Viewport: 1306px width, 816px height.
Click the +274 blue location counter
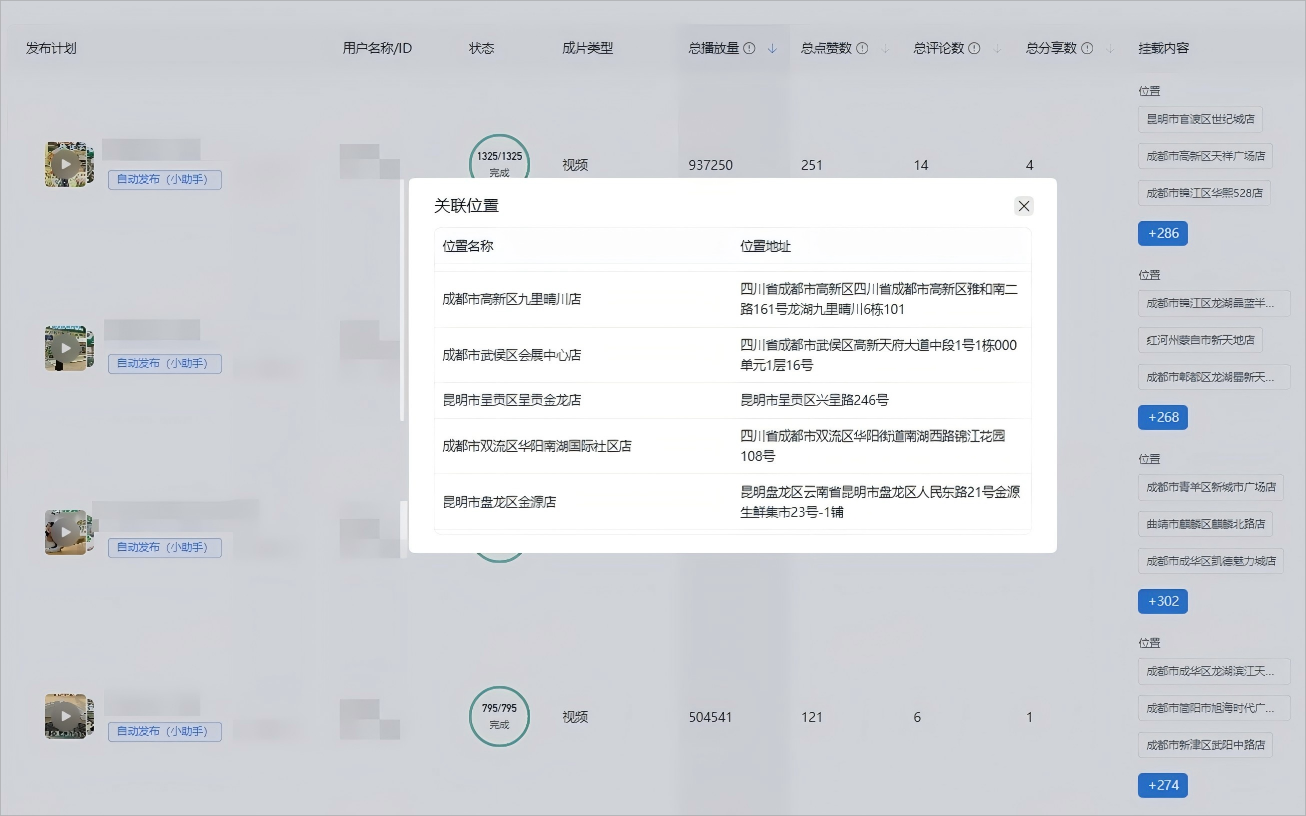click(1162, 785)
